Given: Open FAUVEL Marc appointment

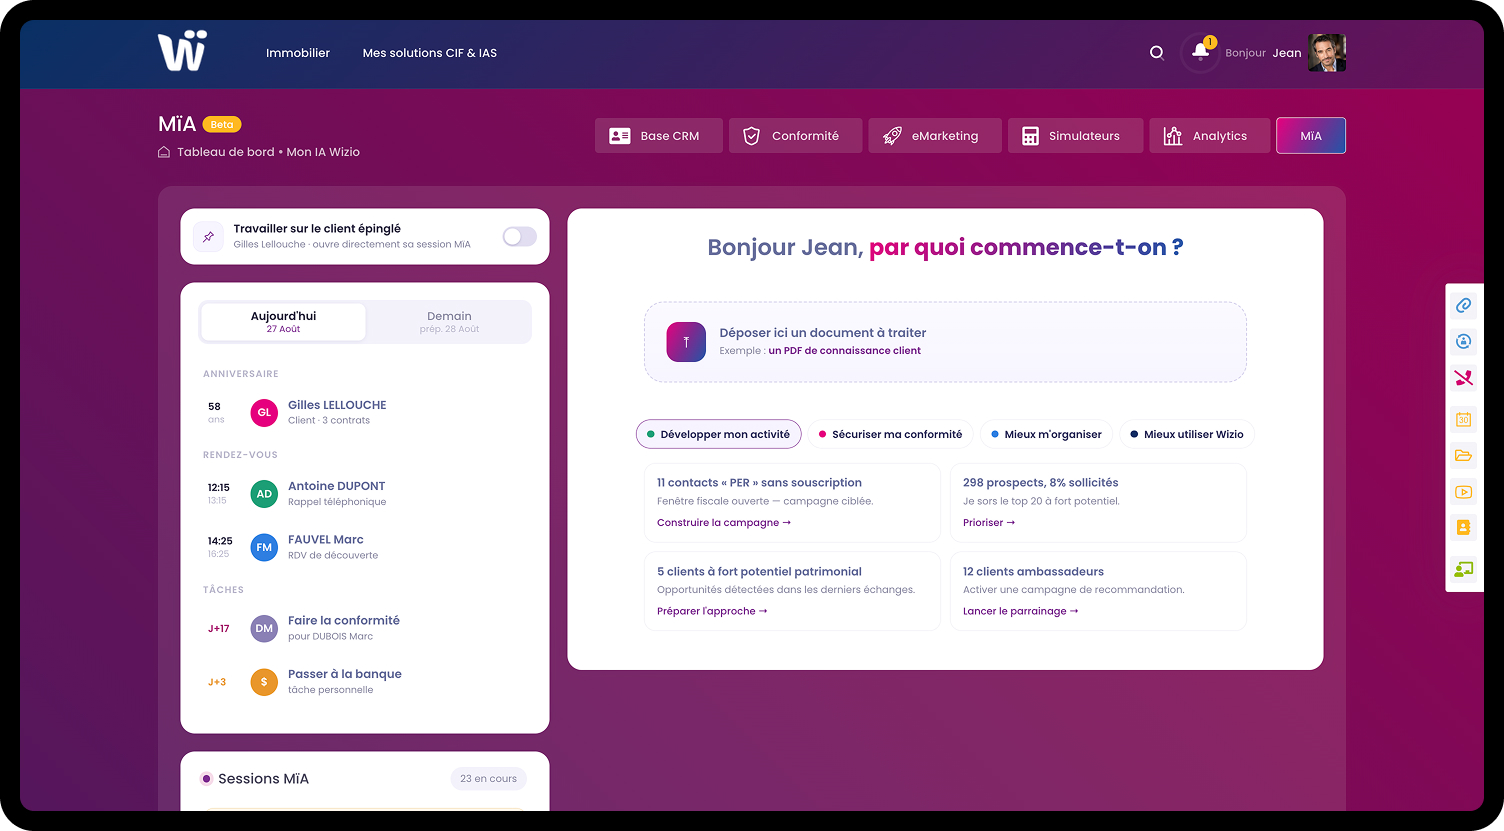Looking at the screenshot, I should pyautogui.click(x=366, y=547).
